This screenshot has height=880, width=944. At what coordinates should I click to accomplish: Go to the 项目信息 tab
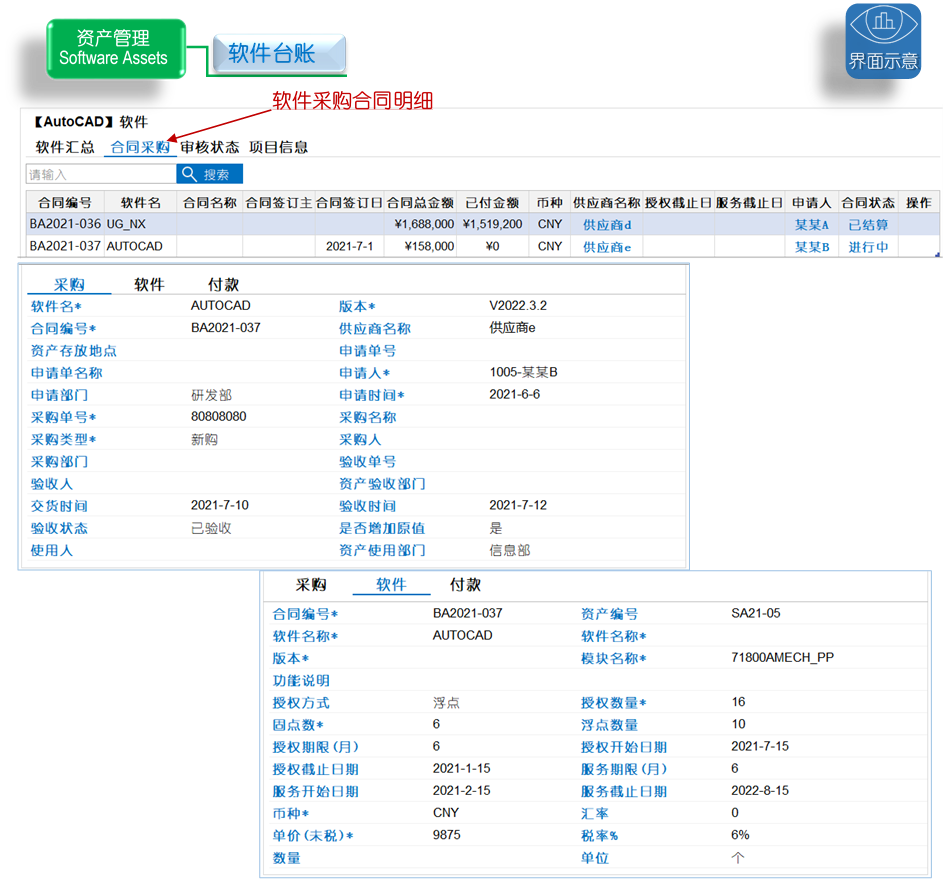click(278, 147)
